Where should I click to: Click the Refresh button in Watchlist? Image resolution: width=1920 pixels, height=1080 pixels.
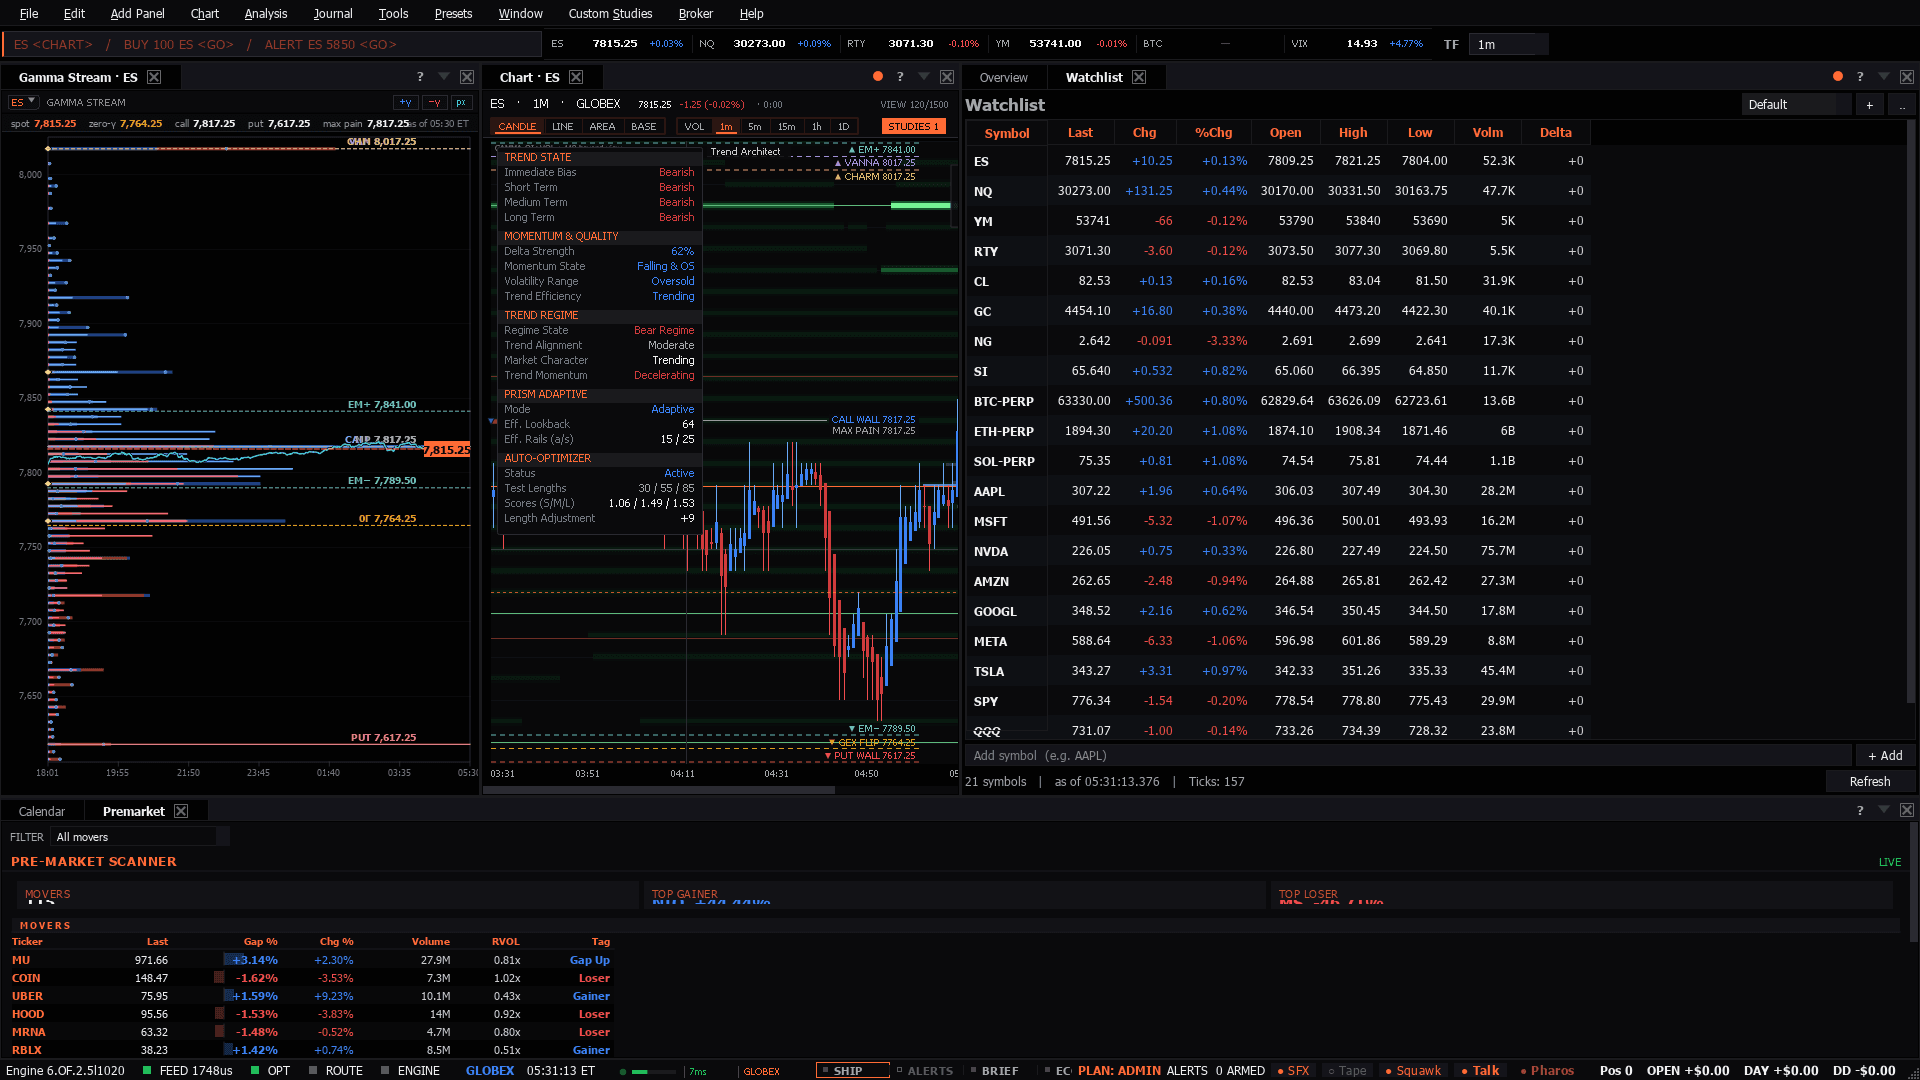(x=1869, y=782)
